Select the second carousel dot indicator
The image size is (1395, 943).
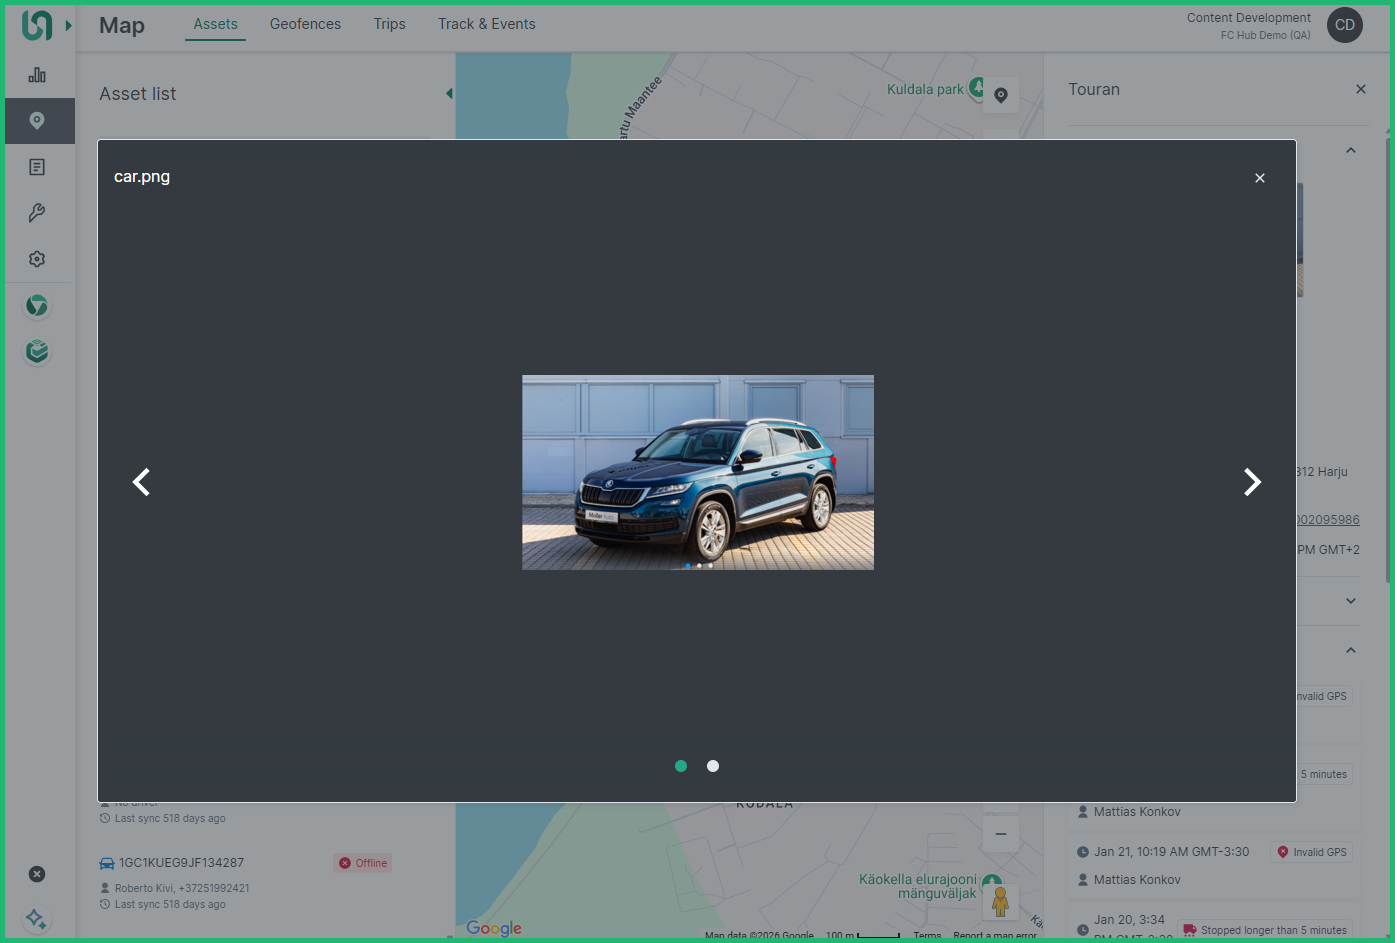tap(713, 766)
